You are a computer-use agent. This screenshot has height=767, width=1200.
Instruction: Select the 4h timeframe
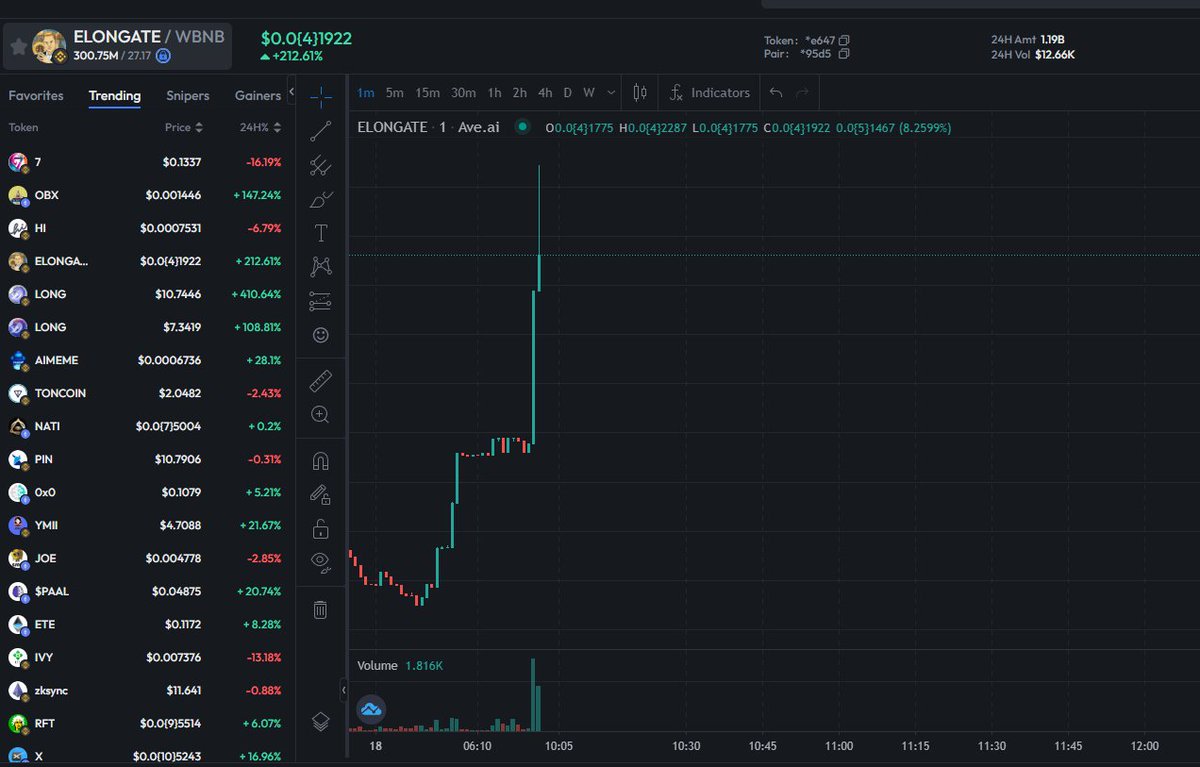coord(545,93)
